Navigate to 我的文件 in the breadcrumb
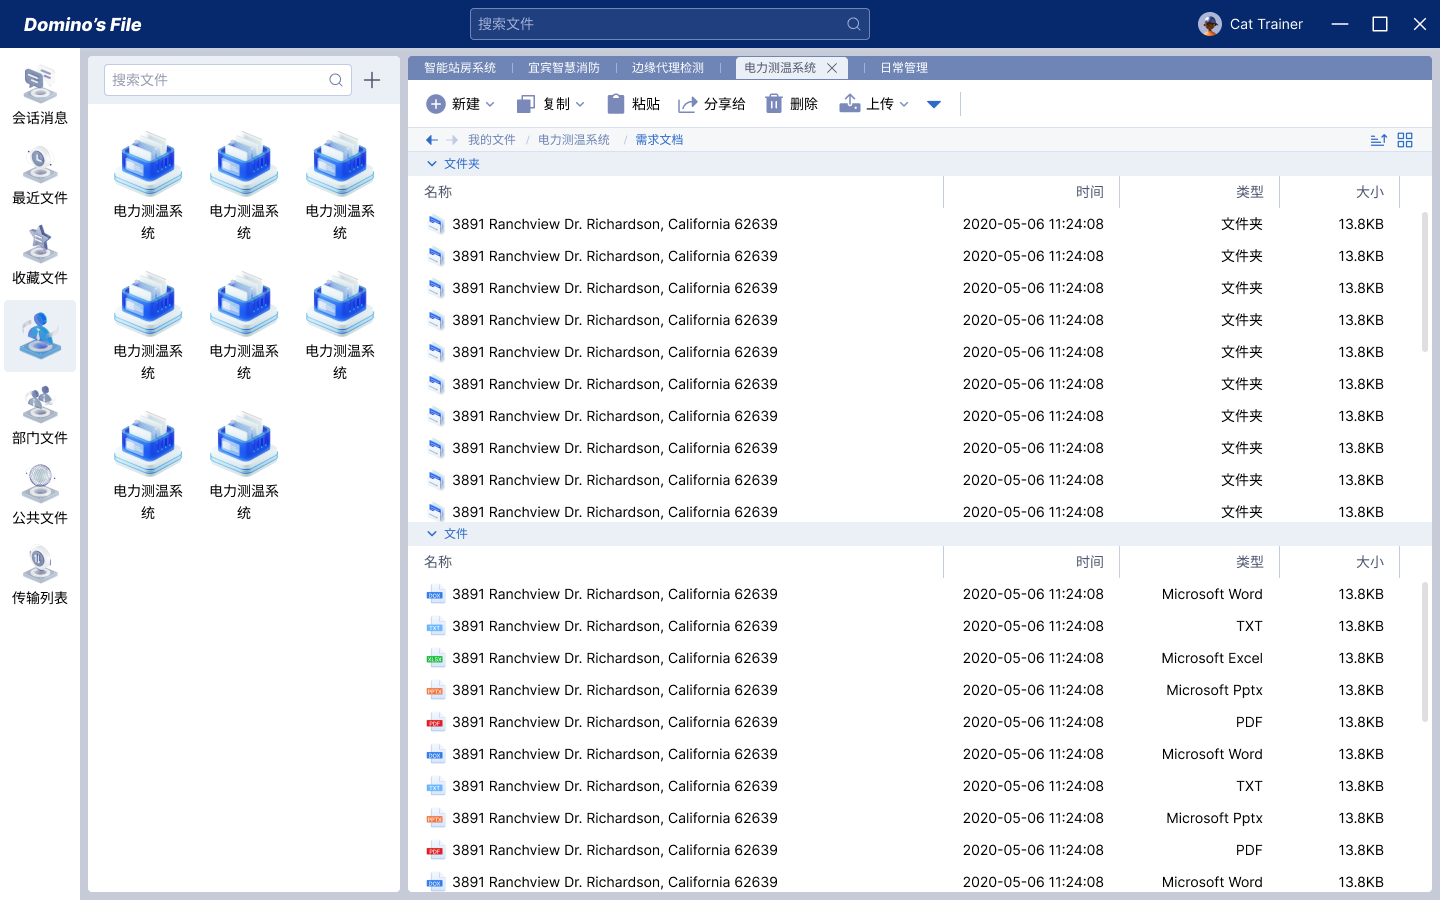1440x900 pixels. (491, 140)
